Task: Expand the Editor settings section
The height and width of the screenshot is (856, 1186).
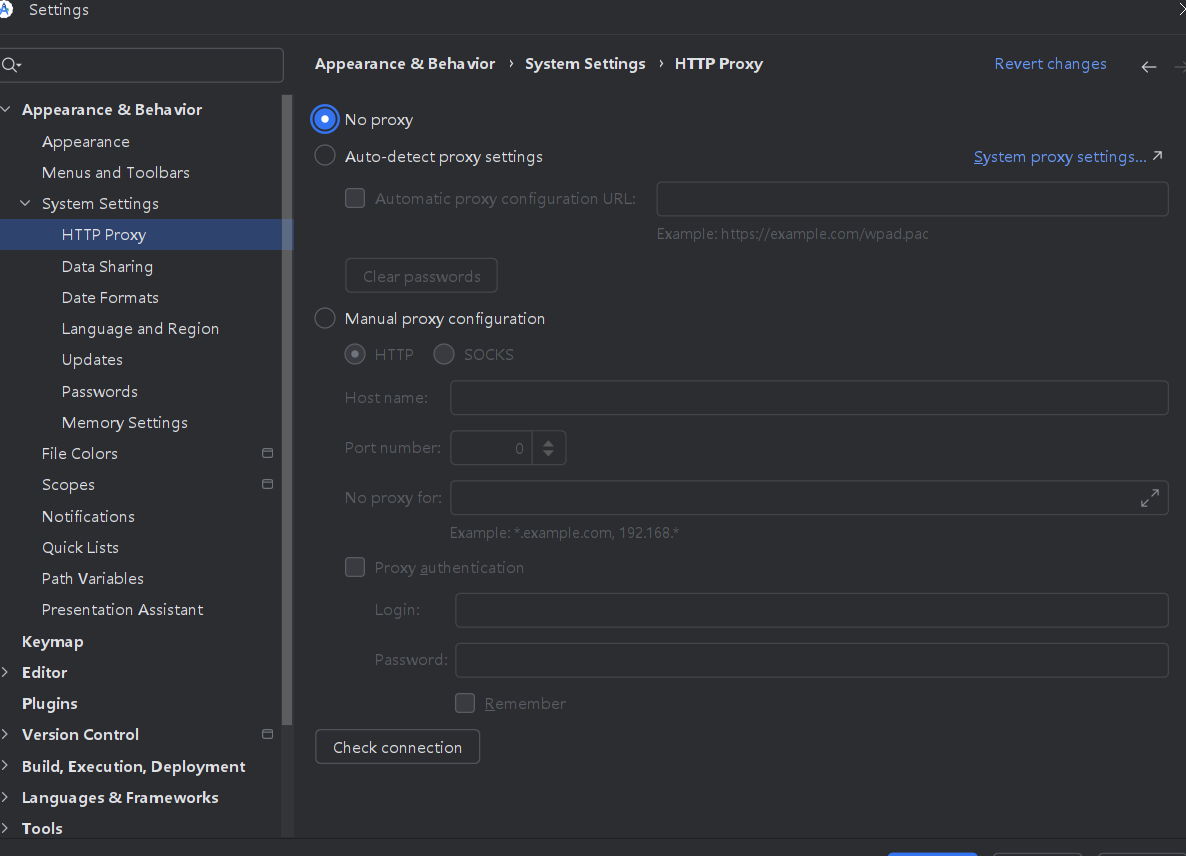Action: coord(7,672)
